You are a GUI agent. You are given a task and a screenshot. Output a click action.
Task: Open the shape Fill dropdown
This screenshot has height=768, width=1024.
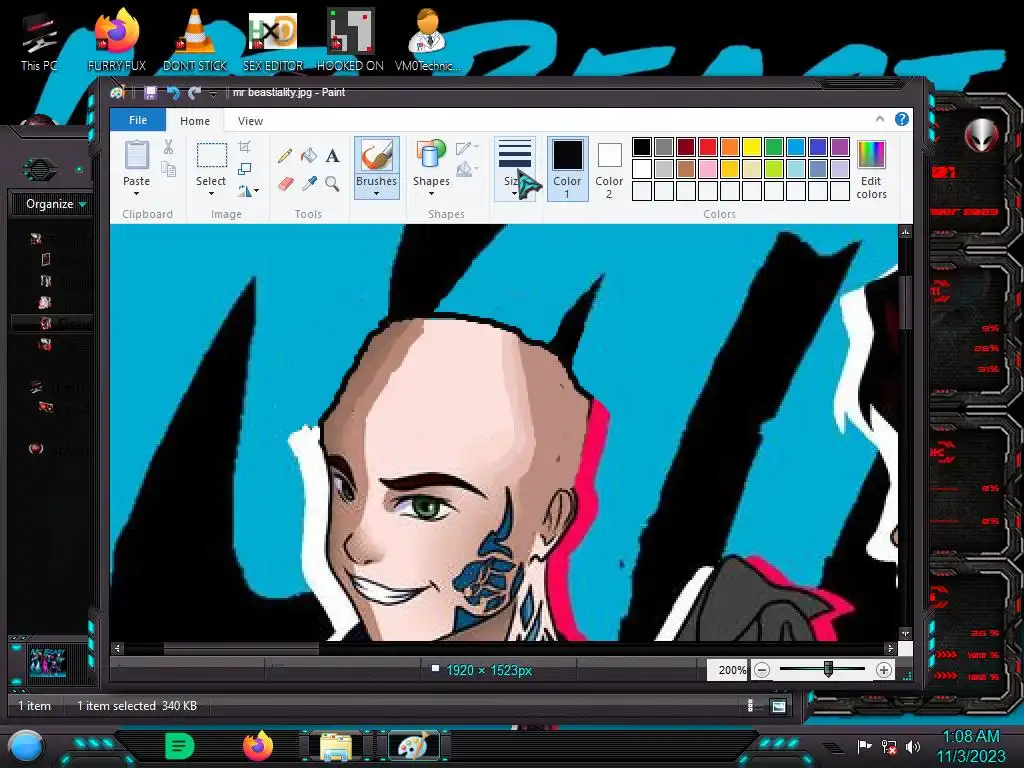point(468,170)
